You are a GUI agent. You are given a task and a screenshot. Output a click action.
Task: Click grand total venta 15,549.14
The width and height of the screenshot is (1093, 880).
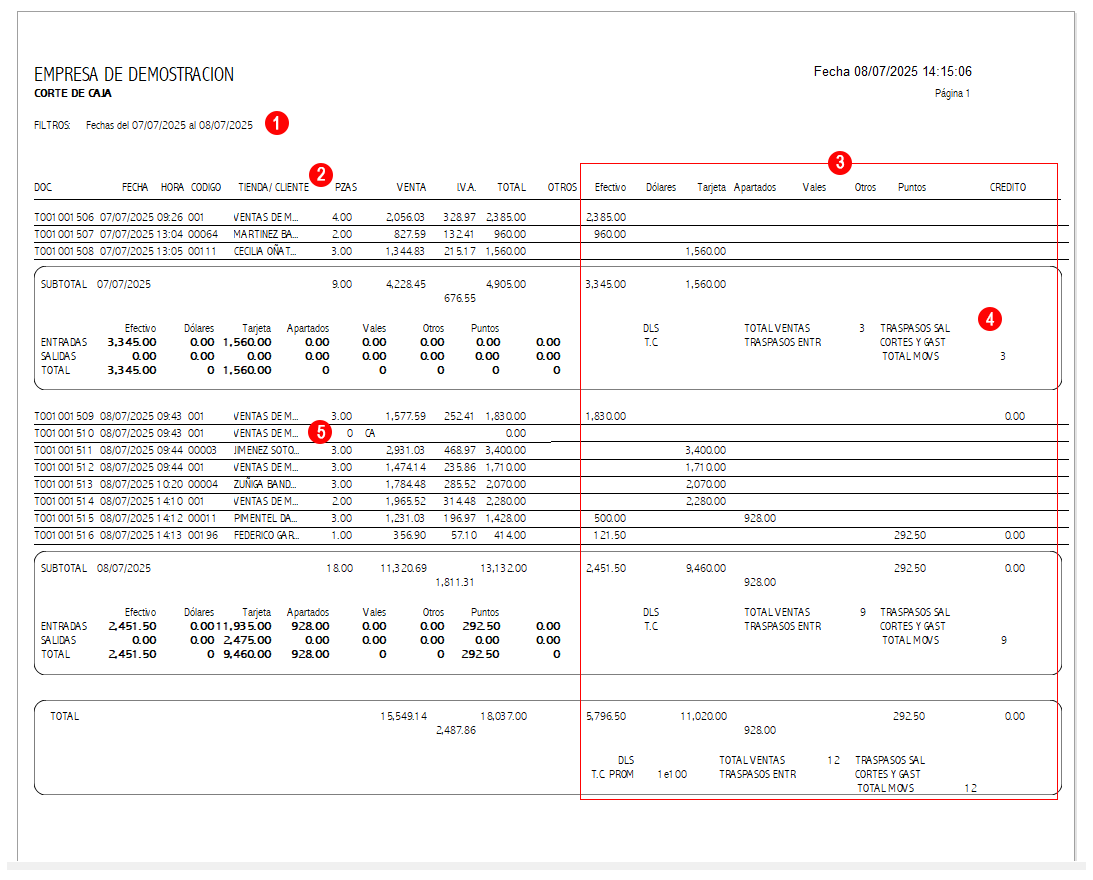(404, 716)
